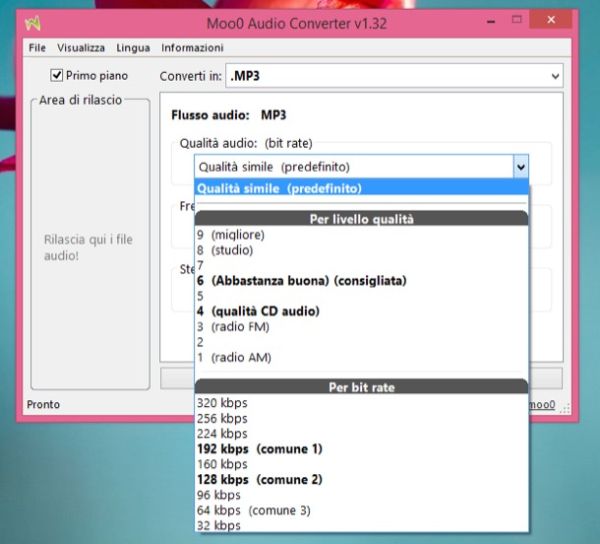Select 4 (qualità CD audio)
The height and width of the screenshot is (544, 600).
tap(258, 311)
